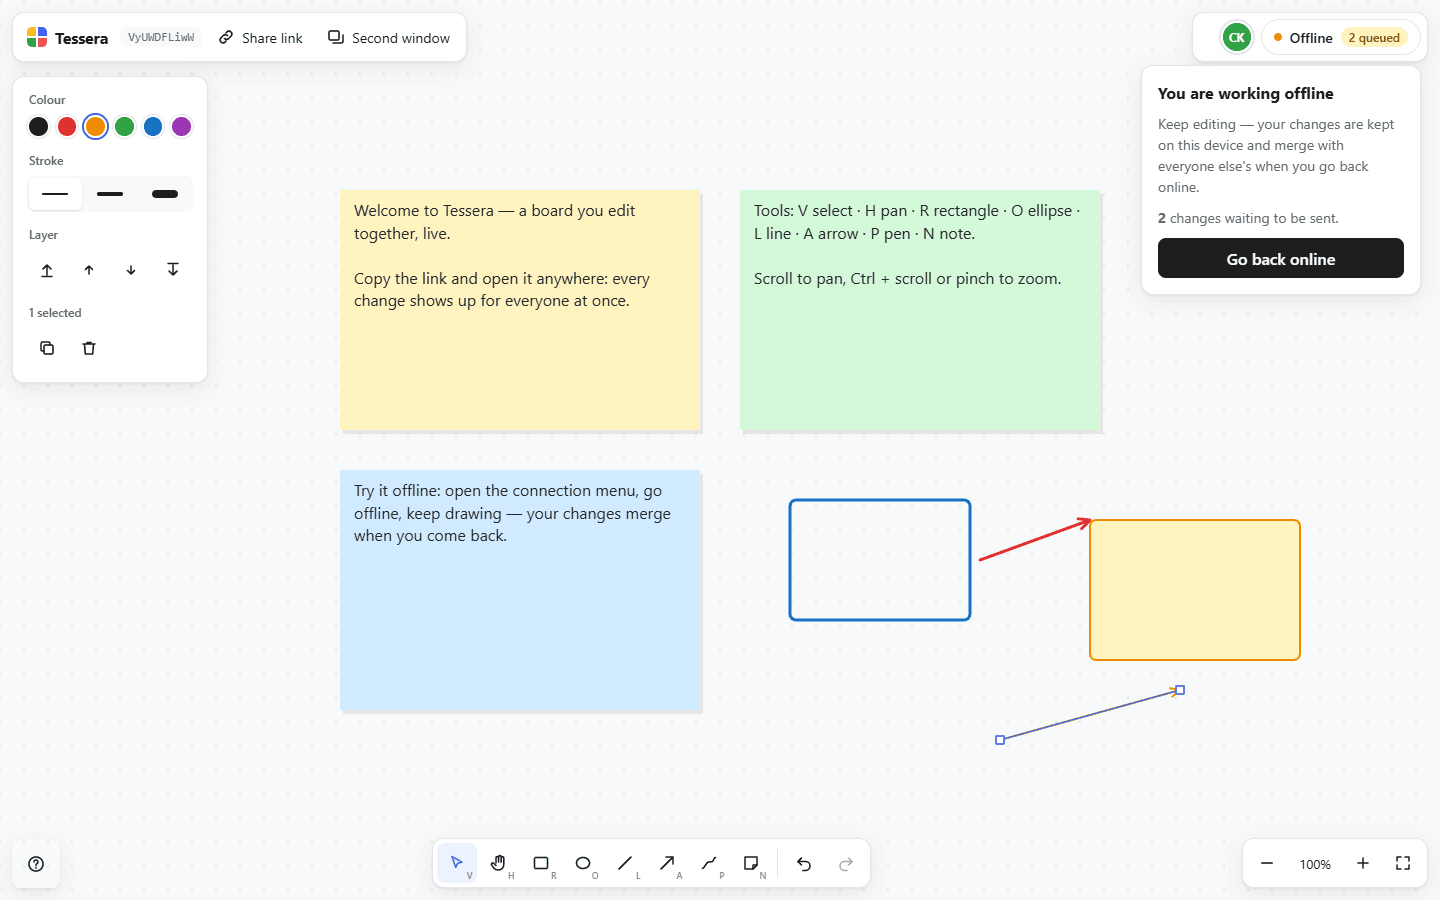Open the help question-mark button

tap(36, 864)
